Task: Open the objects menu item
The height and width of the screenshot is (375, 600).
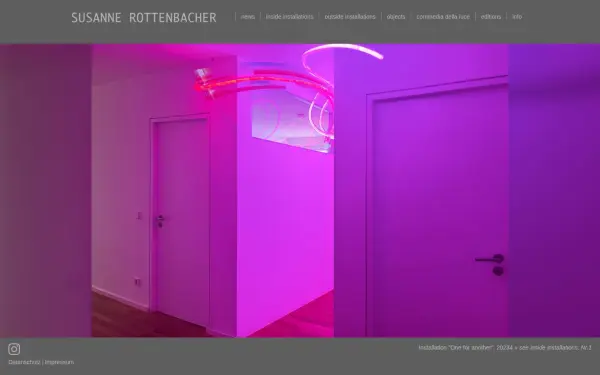Action: [396, 17]
